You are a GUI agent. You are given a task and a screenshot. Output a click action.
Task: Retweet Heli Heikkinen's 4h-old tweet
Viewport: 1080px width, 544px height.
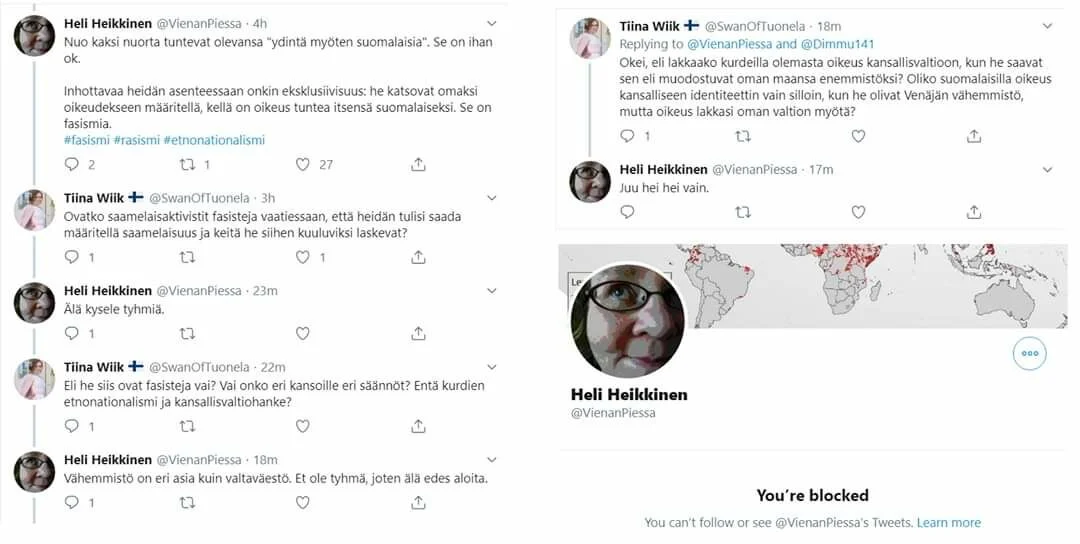pyautogui.click(x=187, y=165)
